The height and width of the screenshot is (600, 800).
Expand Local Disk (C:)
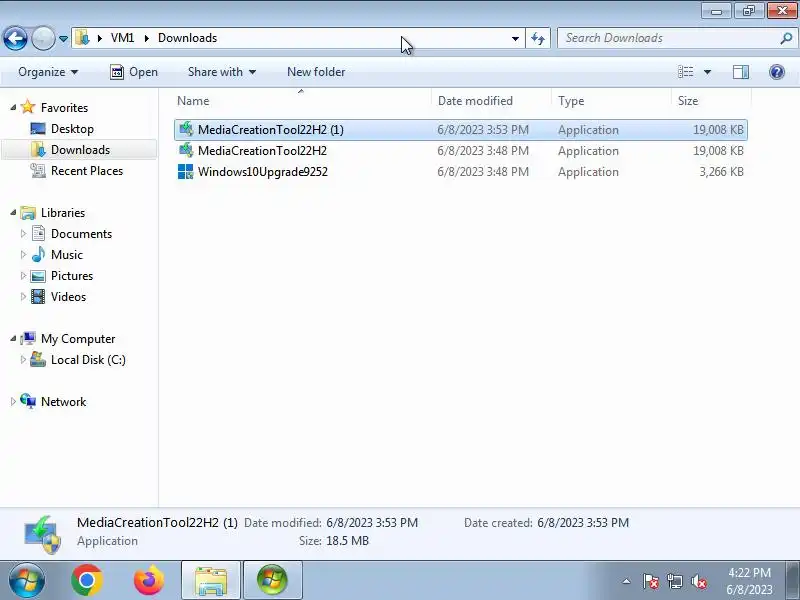coord(23,360)
